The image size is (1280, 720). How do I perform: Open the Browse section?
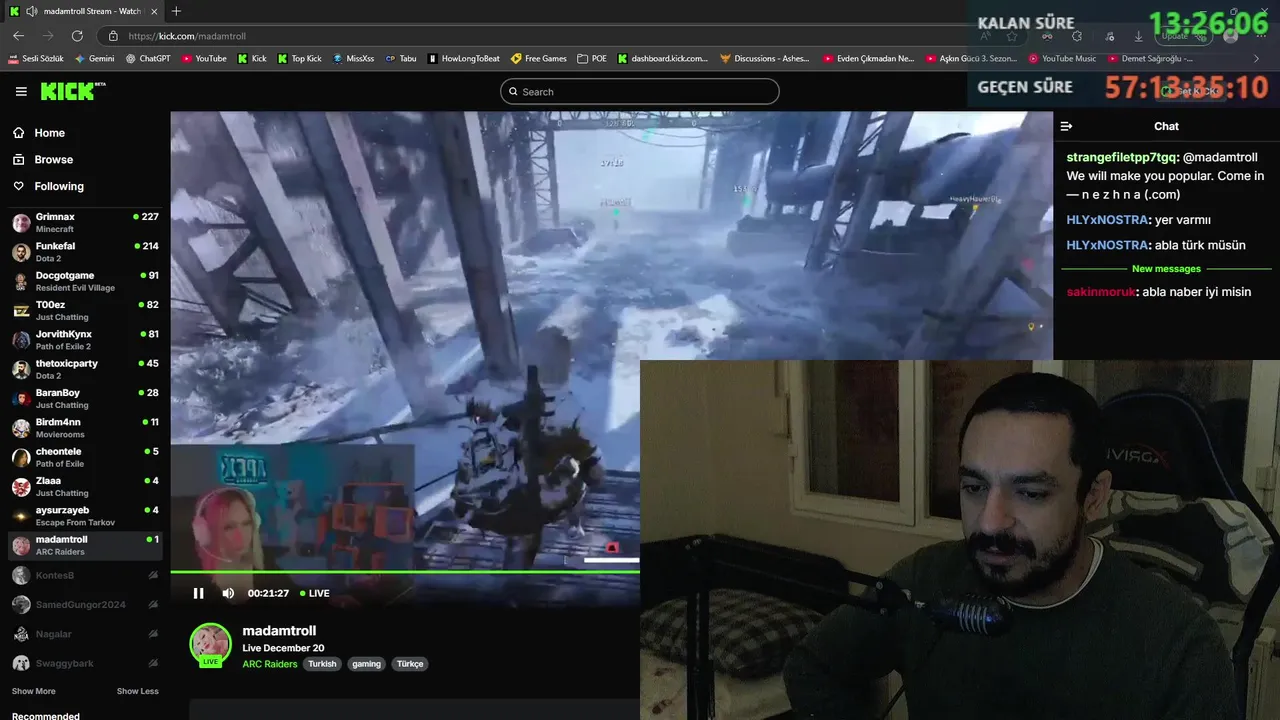[x=53, y=159]
